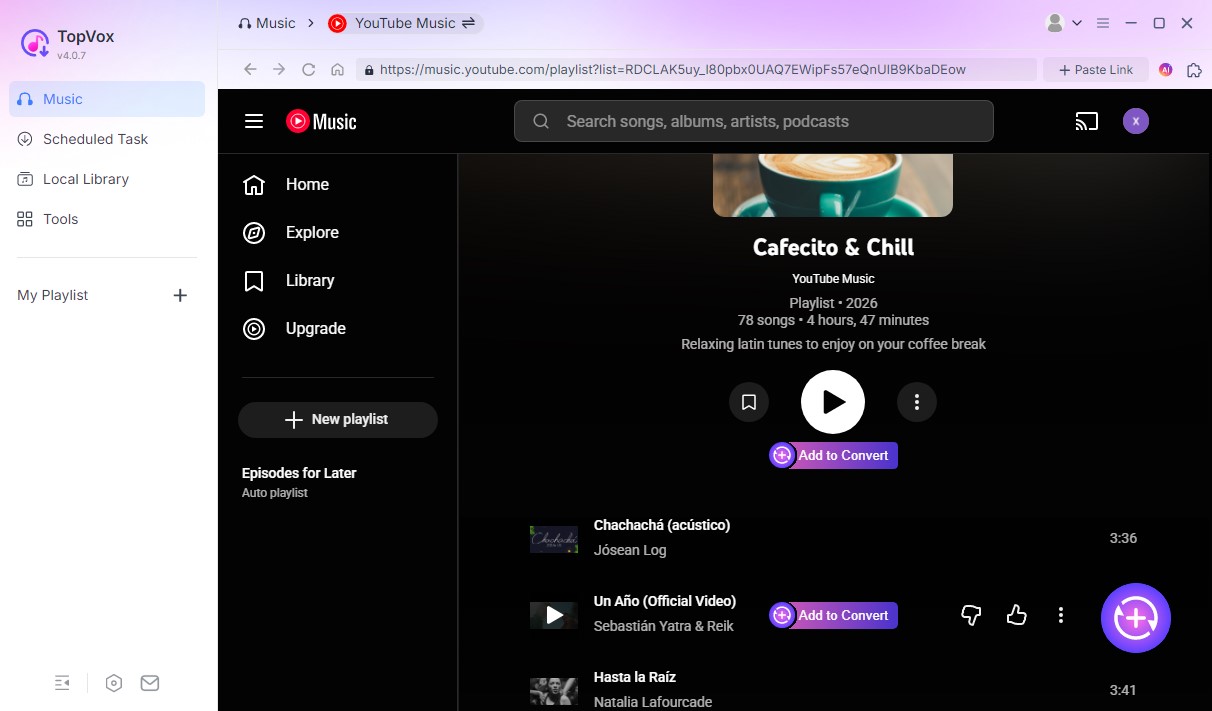This screenshot has width=1212, height=711.
Task: Select Music in the TopVox sidebar
Action: tap(63, 99)
